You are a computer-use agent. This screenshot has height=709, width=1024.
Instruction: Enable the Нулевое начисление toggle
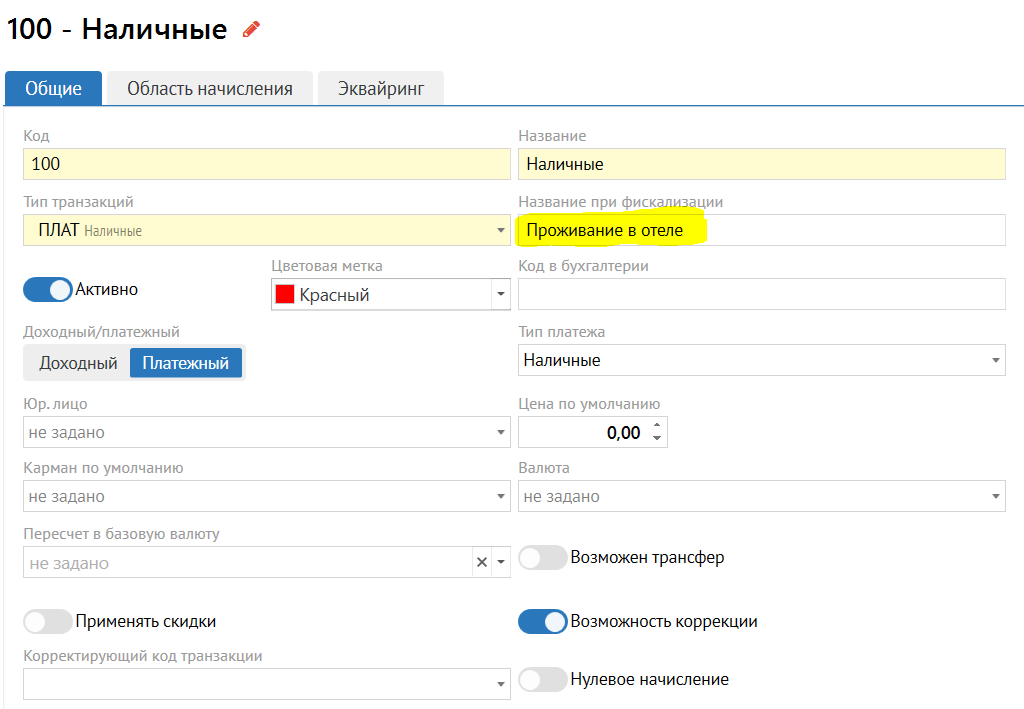[543, 680]
